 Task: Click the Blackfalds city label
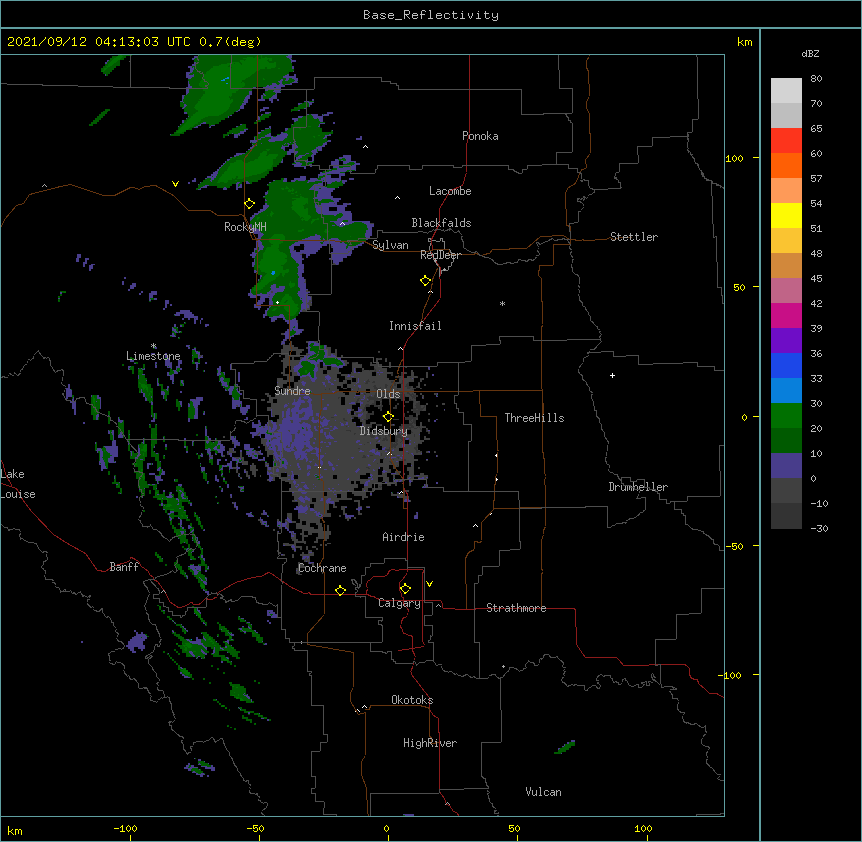[441, 223]
